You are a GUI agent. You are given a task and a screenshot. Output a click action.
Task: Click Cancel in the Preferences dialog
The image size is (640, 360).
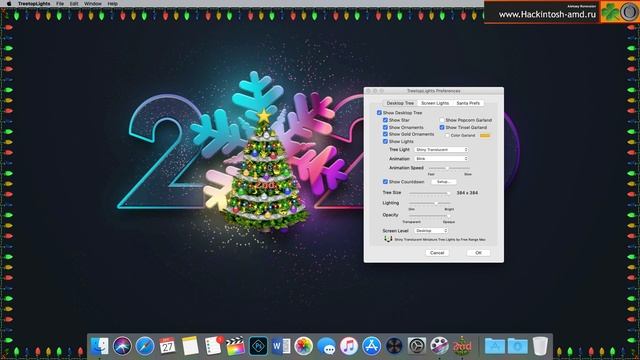pos(437,253)
